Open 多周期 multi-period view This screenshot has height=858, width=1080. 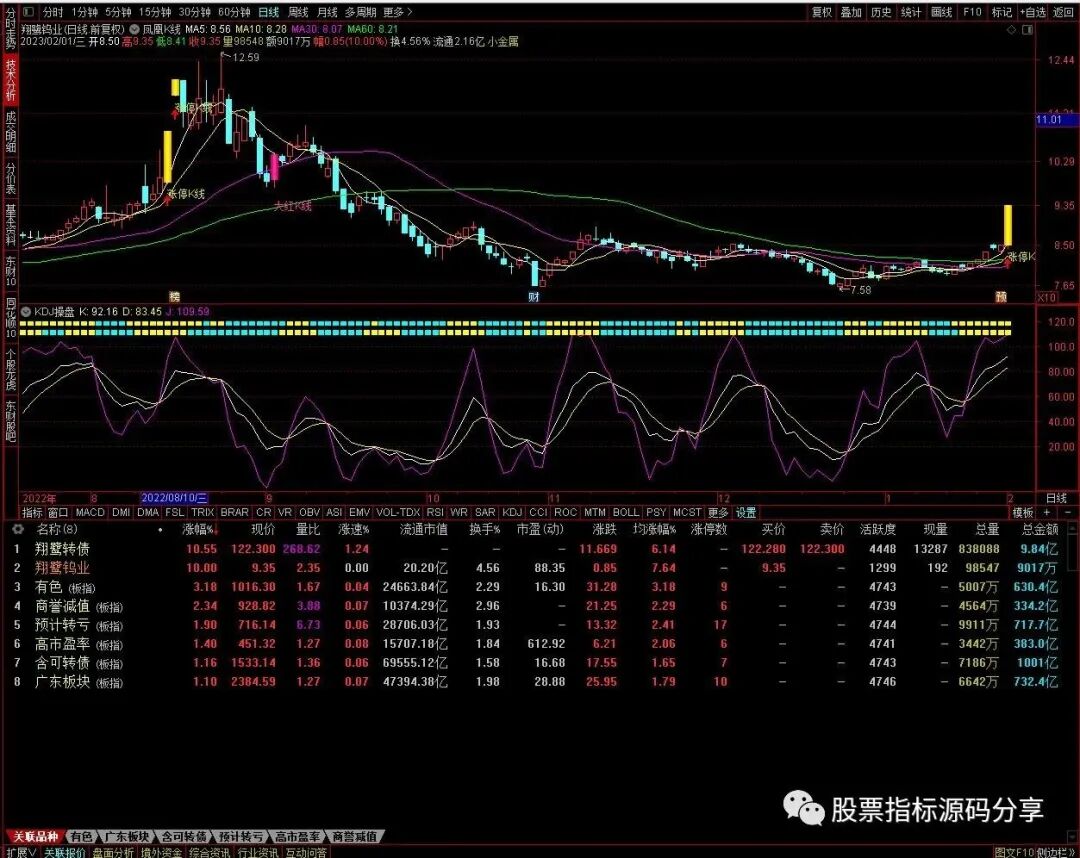coord(360,12)
